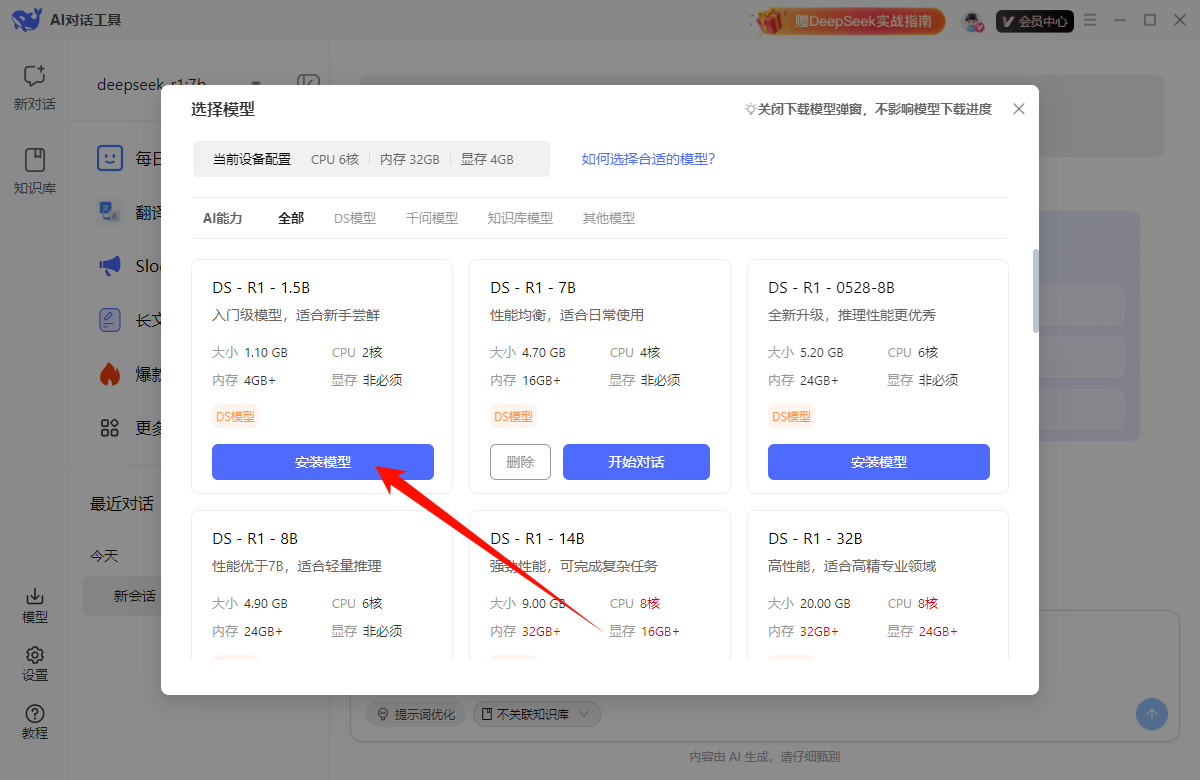Expand the deepseek model selector dropdown
The image size is (1200, 780).
click(x=256, y=84)
